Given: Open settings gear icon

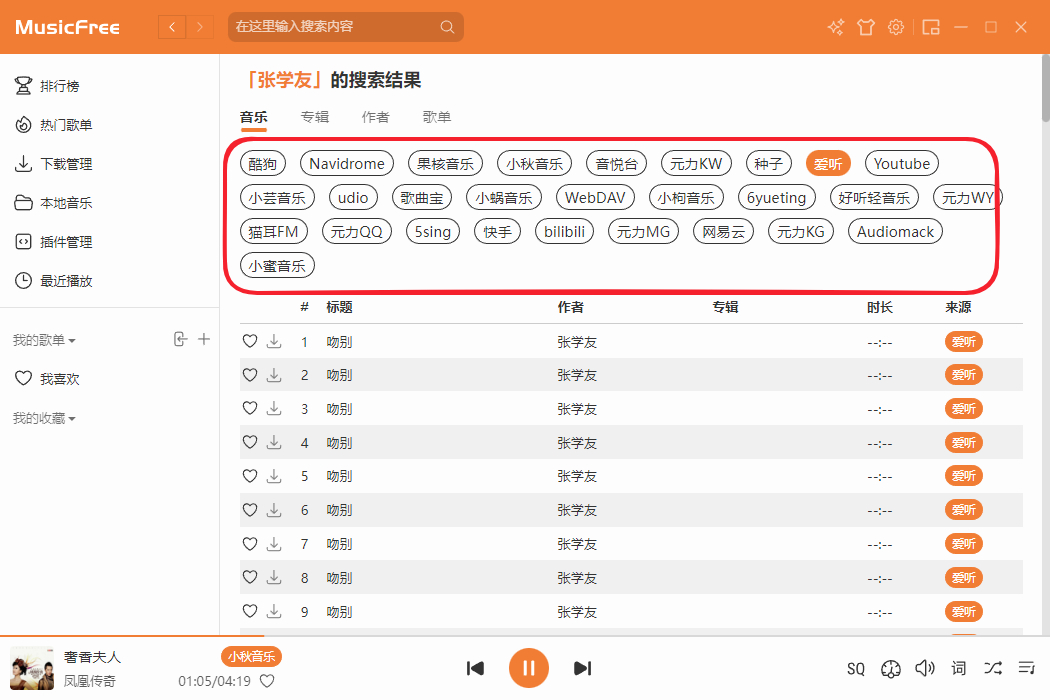Looking at the screenshot, I should [896, 27].
